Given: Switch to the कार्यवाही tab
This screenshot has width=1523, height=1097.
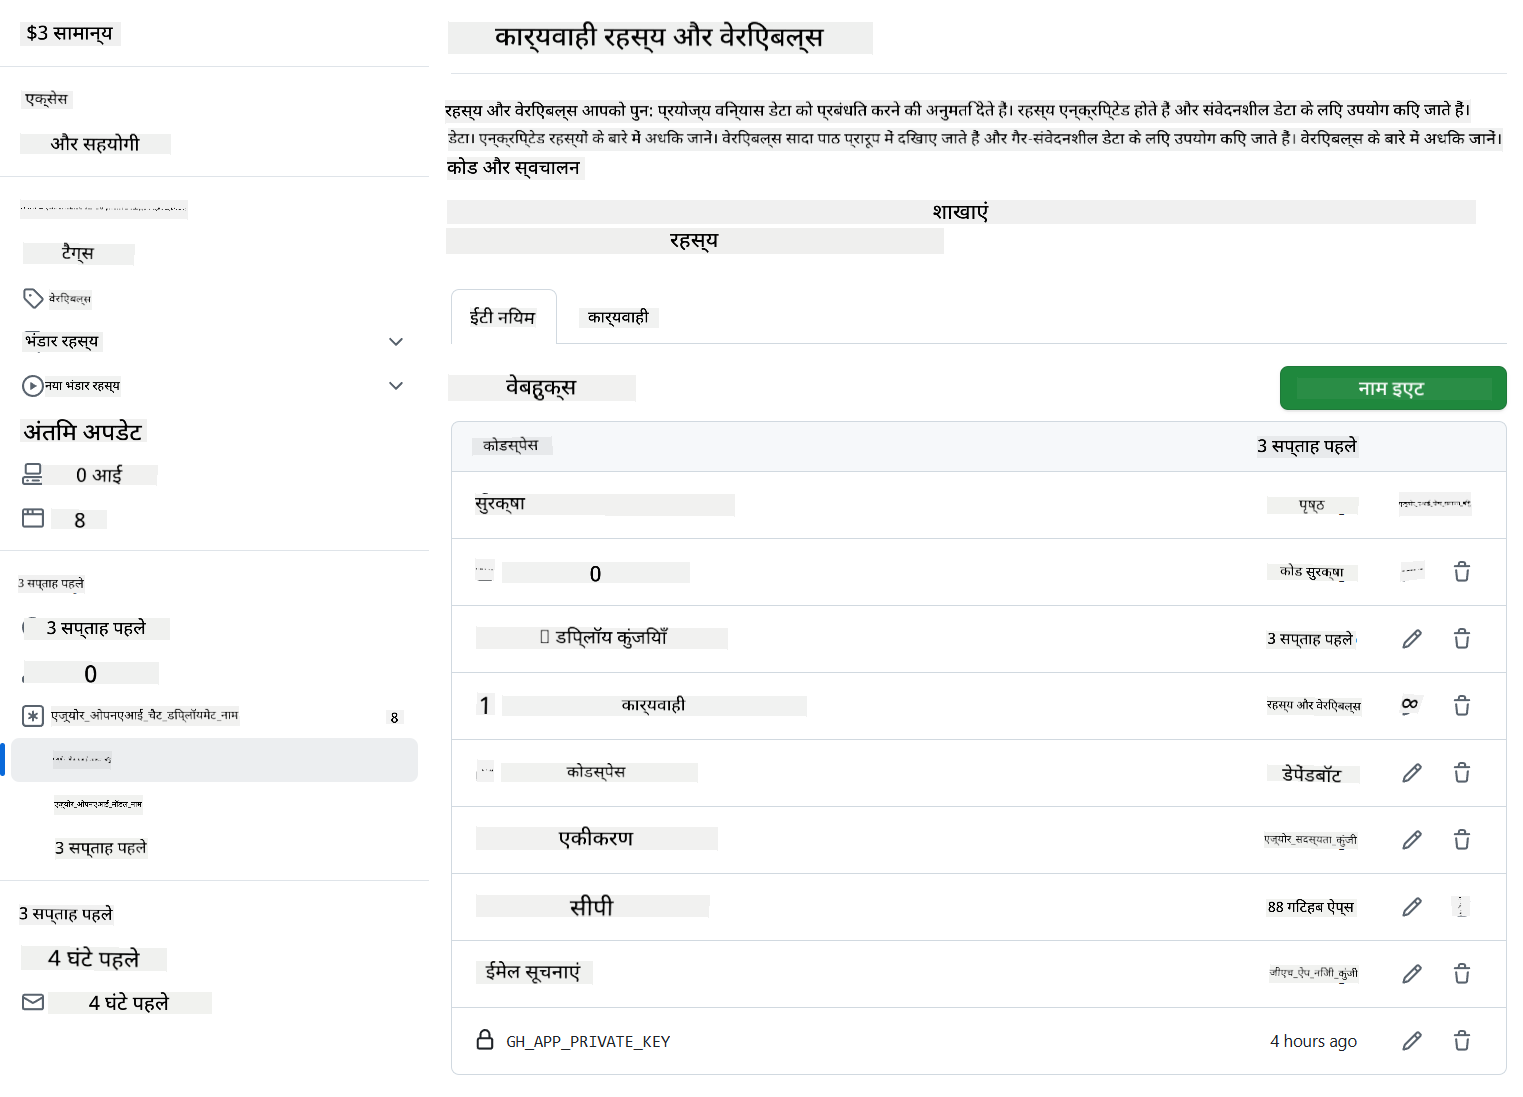Looking at the screenshot, I should (618, 317).
